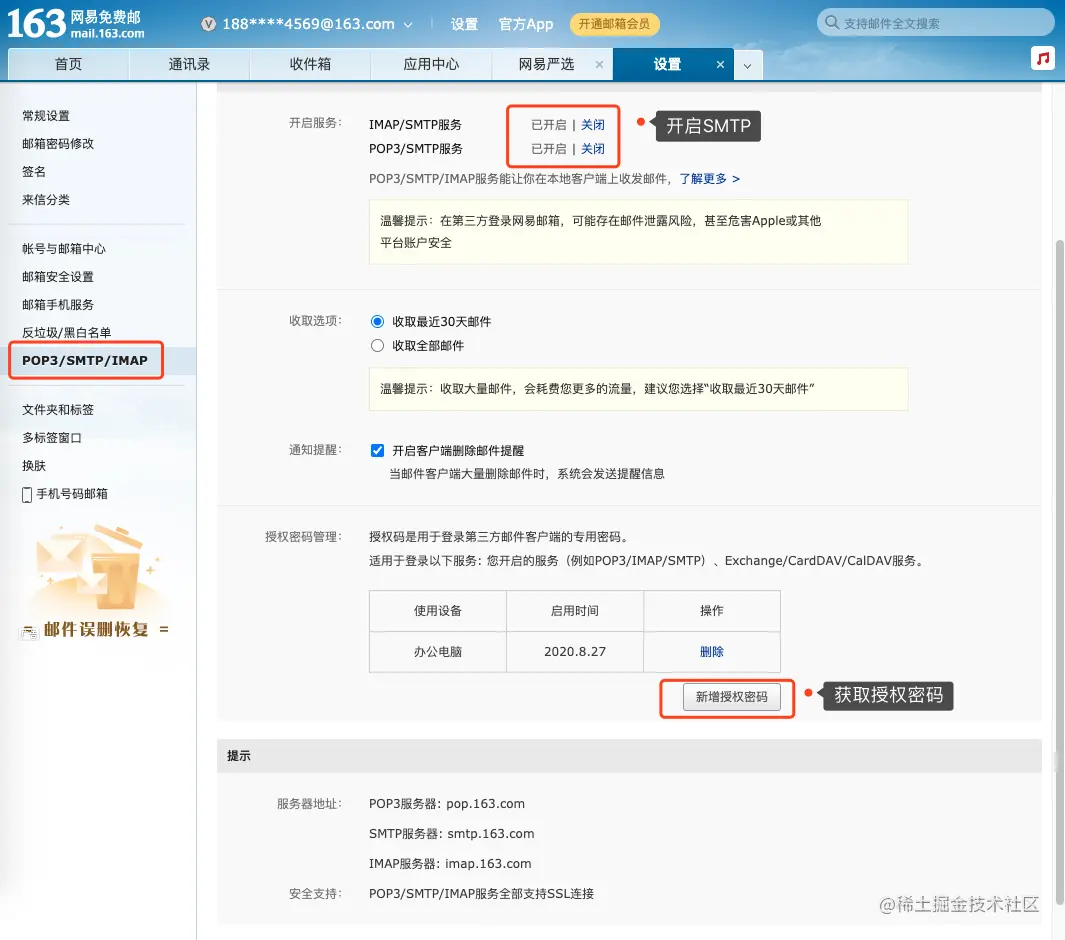Screen dimensions: 1065x940
Task: Switch to the 收件箱 tab
Action: (310, 65)
